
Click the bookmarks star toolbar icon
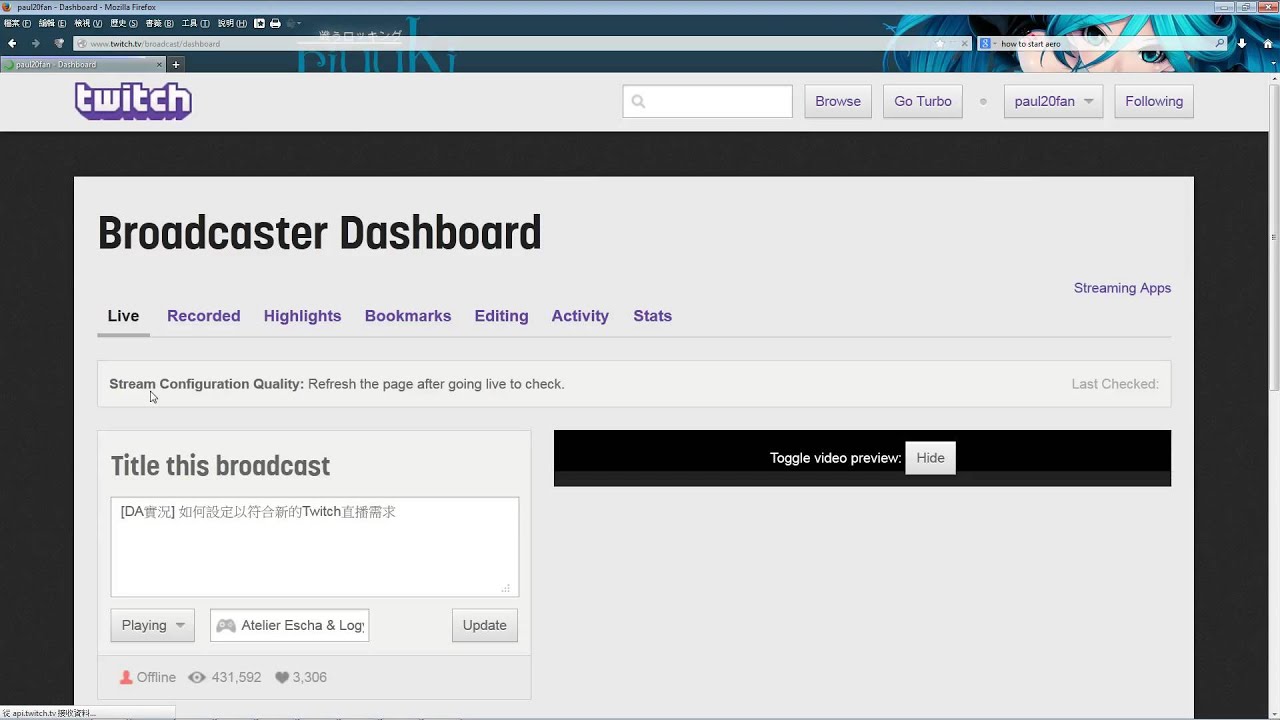click(x=259, y=23)
